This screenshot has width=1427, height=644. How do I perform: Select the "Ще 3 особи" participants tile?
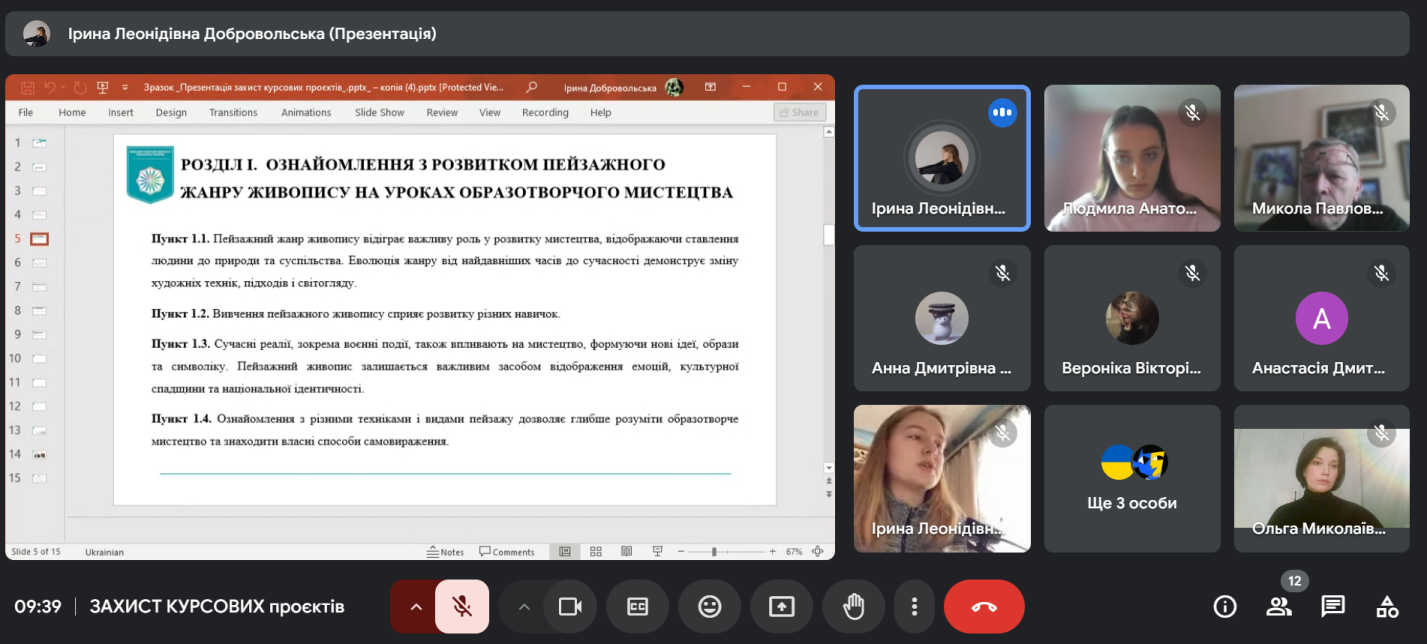[1132, 478]
